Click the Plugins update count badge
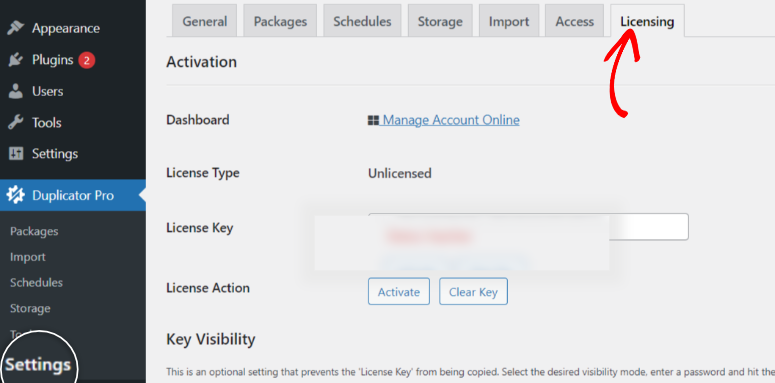The image size is (775, 383). [x=86, y=60]
